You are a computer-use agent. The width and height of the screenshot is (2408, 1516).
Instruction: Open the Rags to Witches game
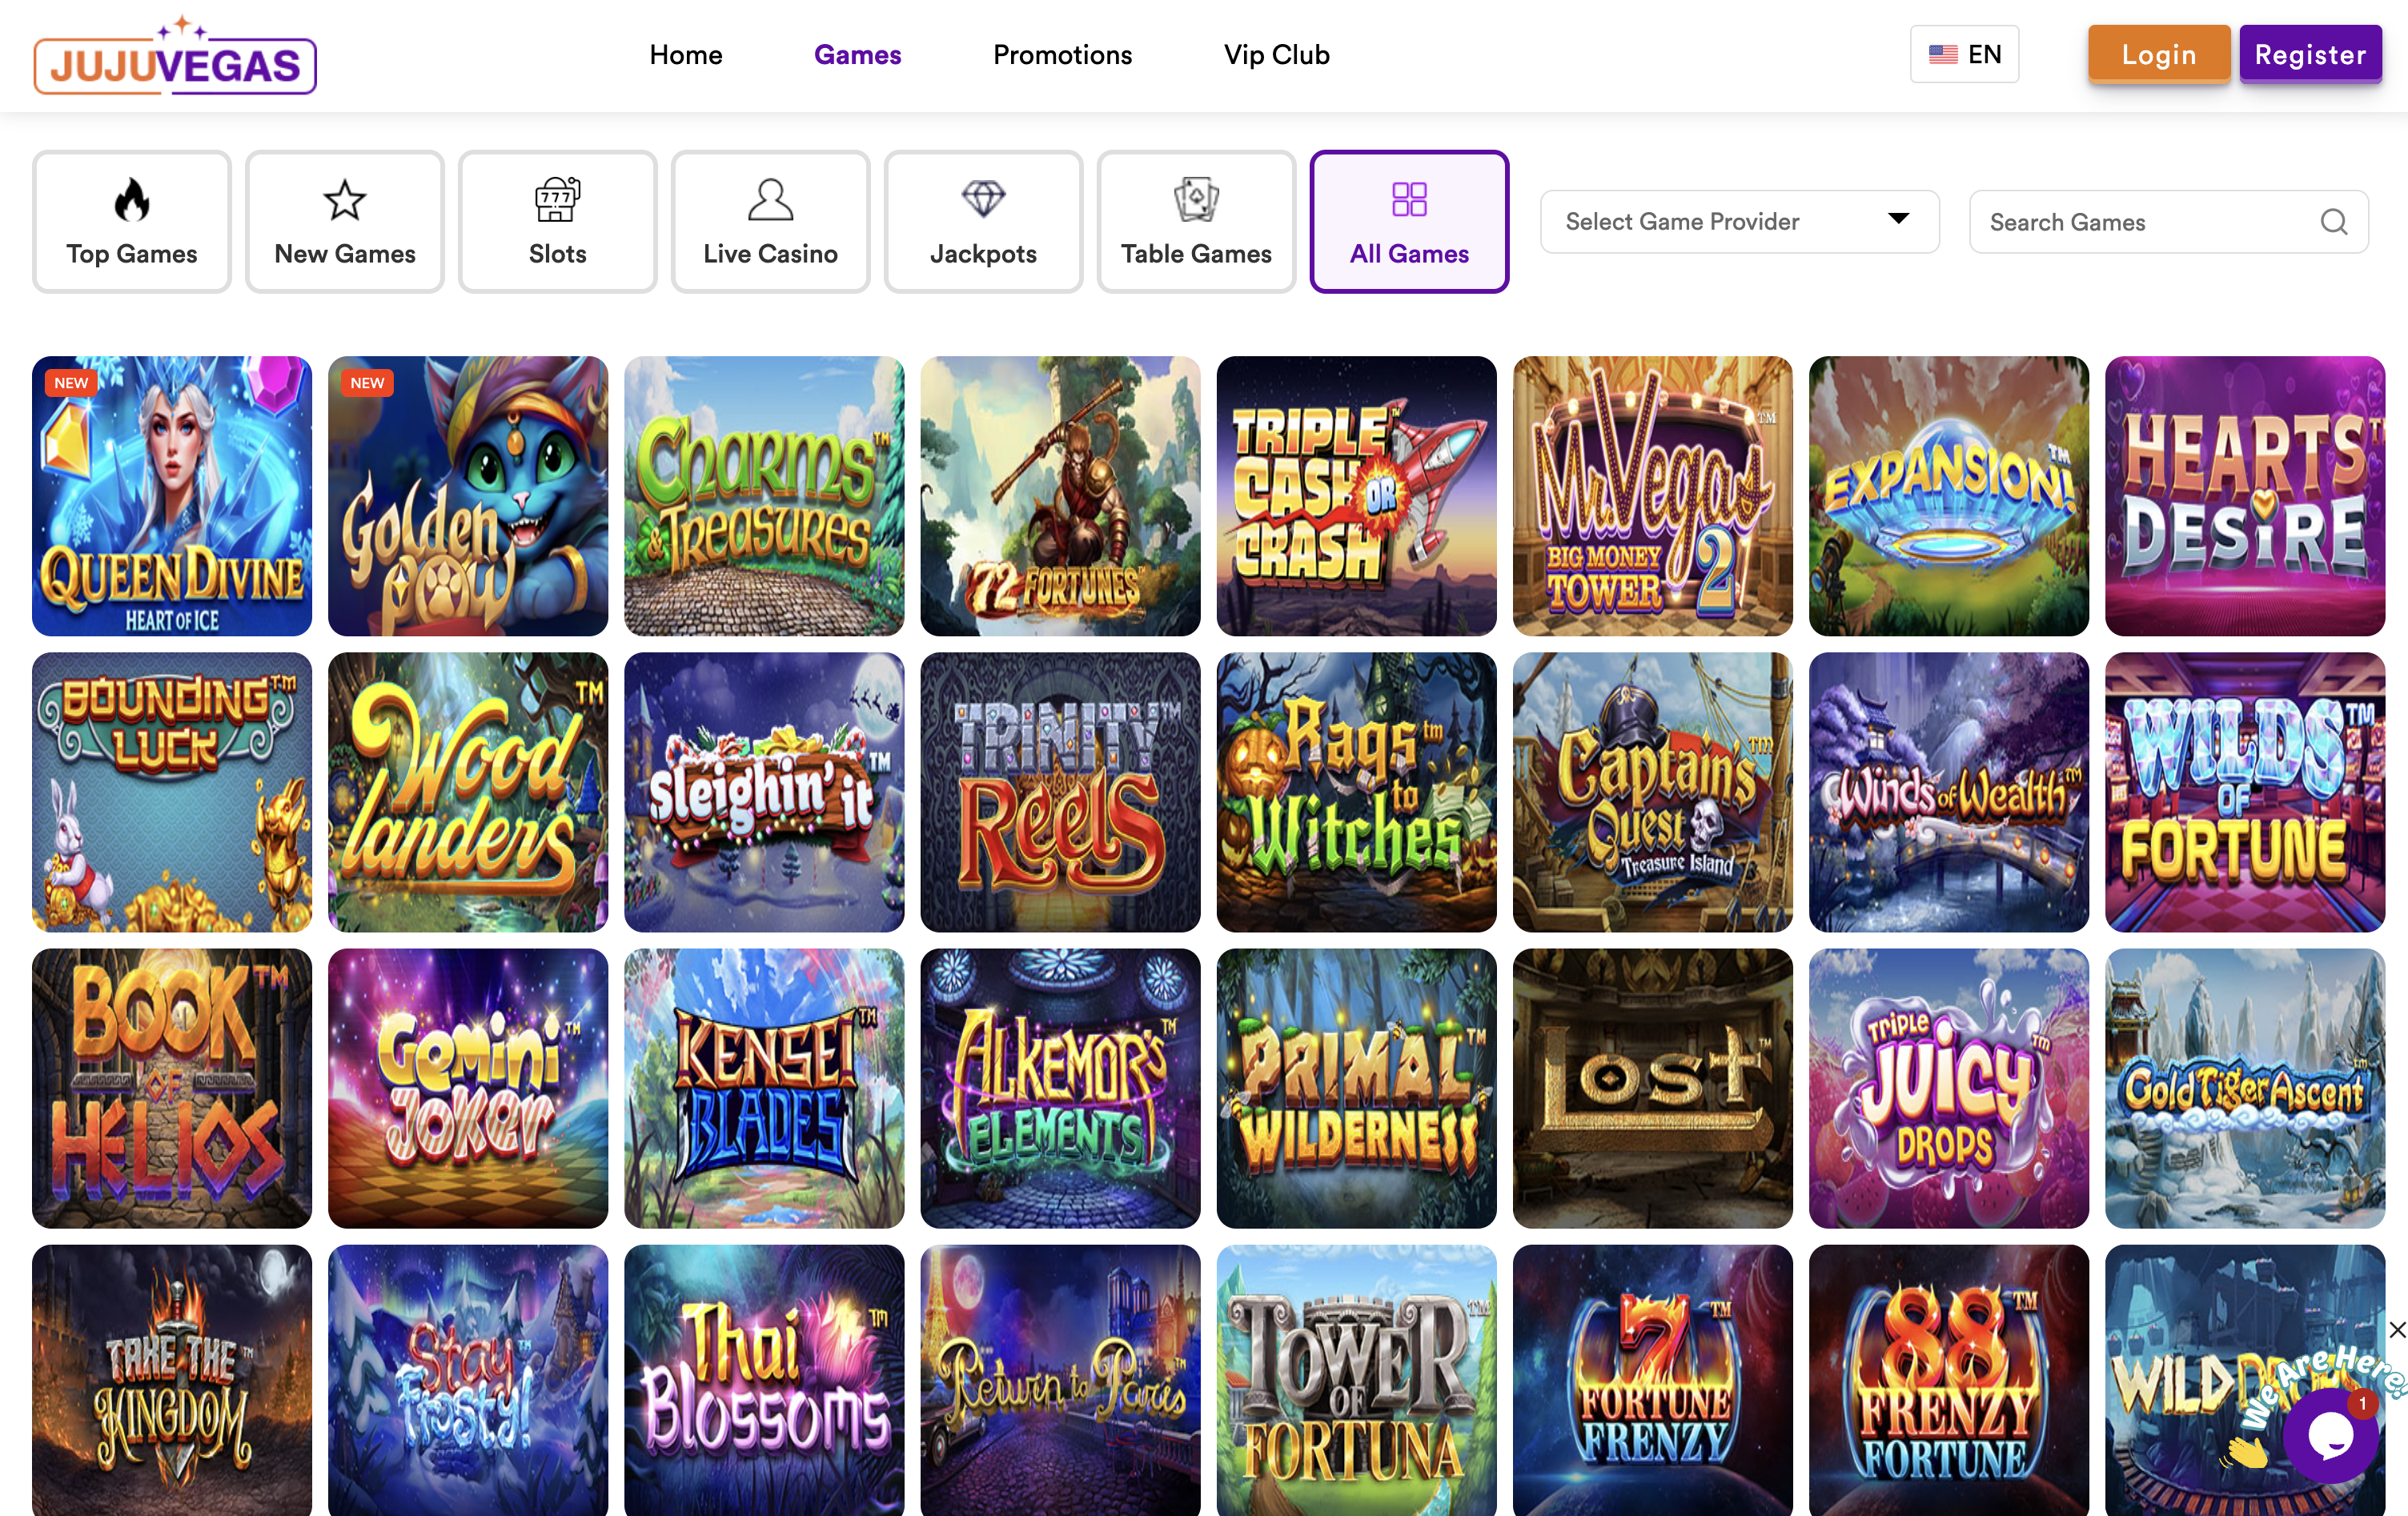click(x=1356, y=792)
